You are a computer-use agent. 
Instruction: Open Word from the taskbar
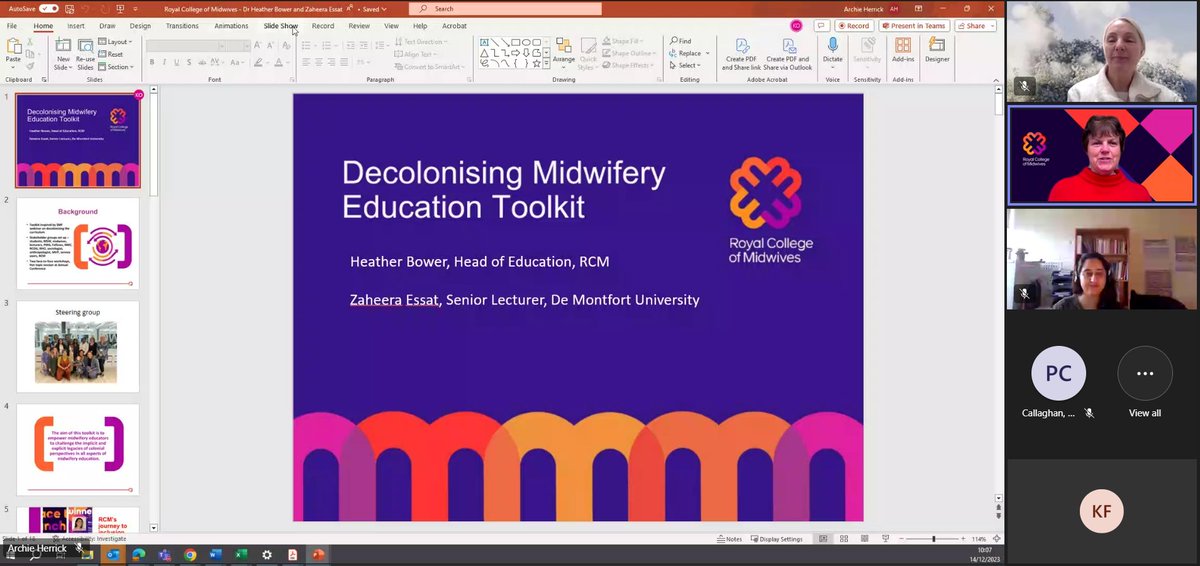pos(216,554)
